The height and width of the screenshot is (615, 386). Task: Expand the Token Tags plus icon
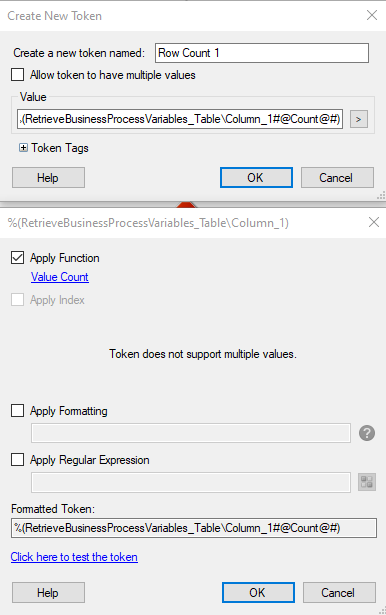click(24, 148)
